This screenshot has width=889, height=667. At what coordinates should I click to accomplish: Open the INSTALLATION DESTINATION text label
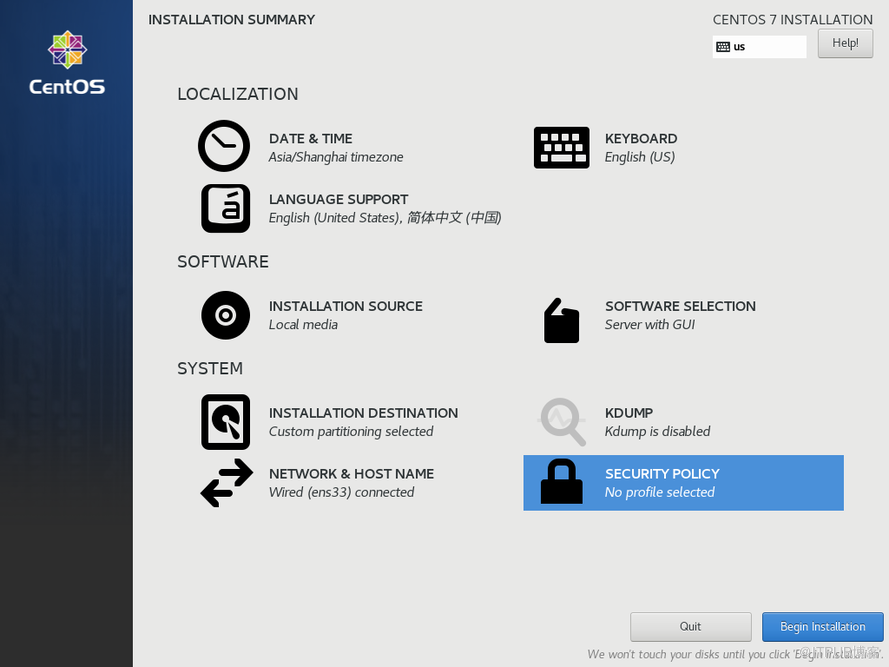click(x=363, y=413)
